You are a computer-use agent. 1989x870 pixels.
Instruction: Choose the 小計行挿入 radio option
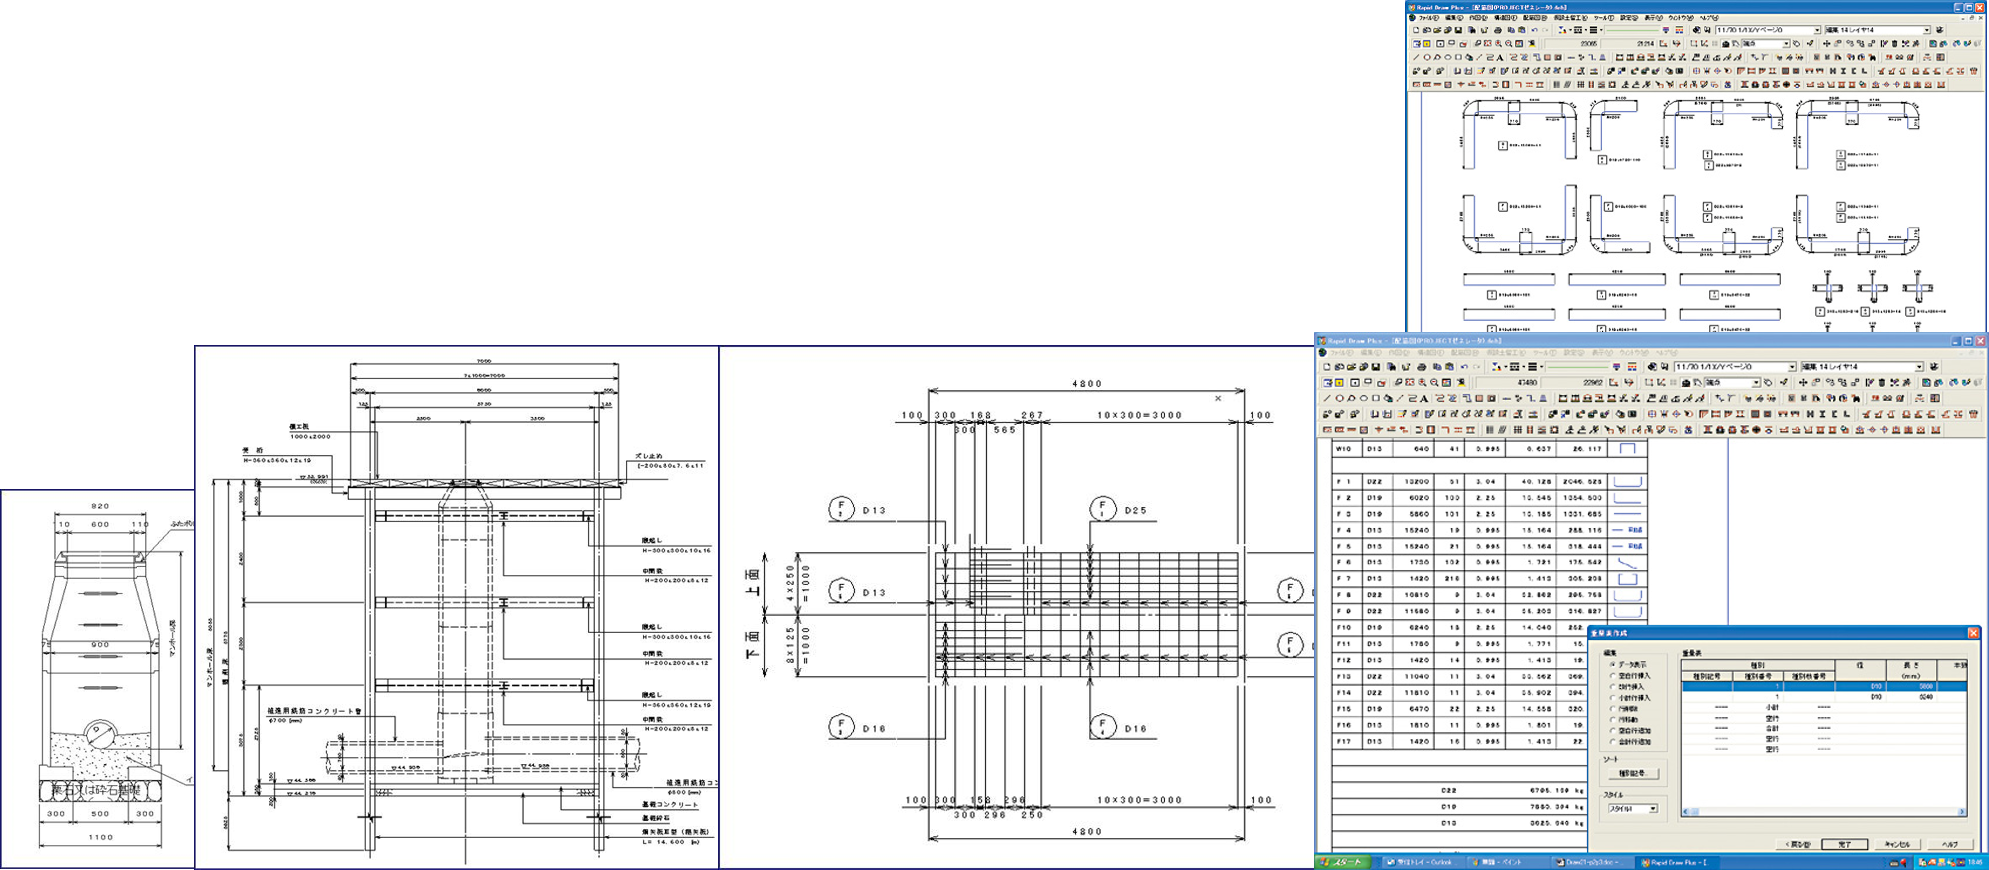point(1612,698)
